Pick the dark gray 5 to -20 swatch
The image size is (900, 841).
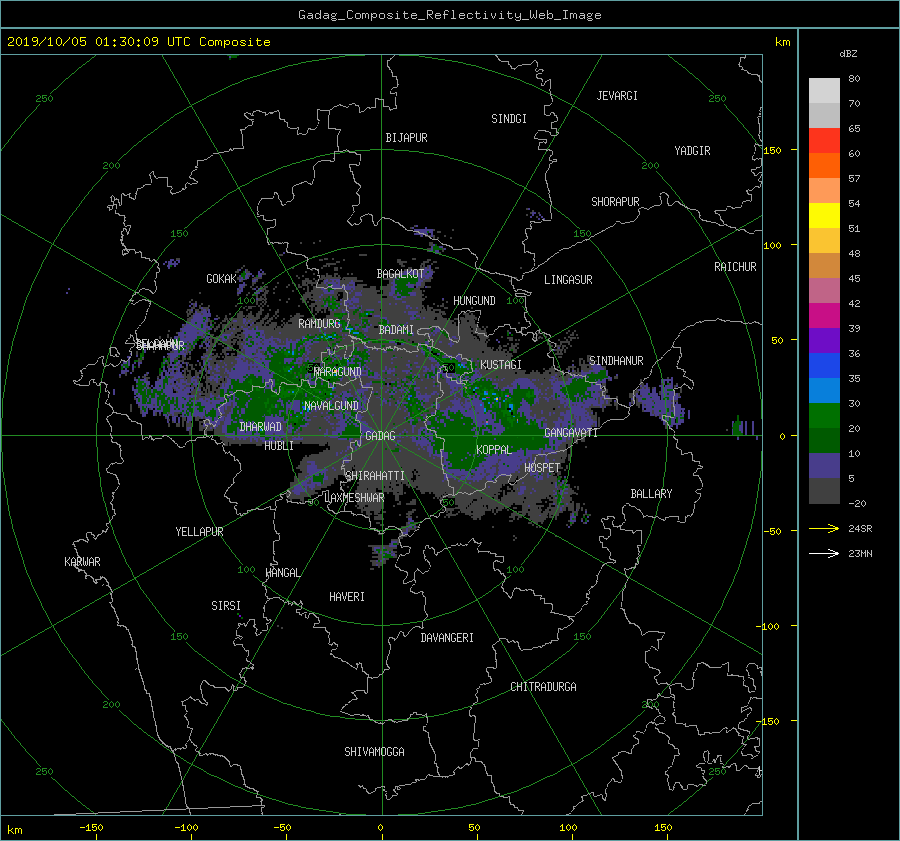coord(824,491)
